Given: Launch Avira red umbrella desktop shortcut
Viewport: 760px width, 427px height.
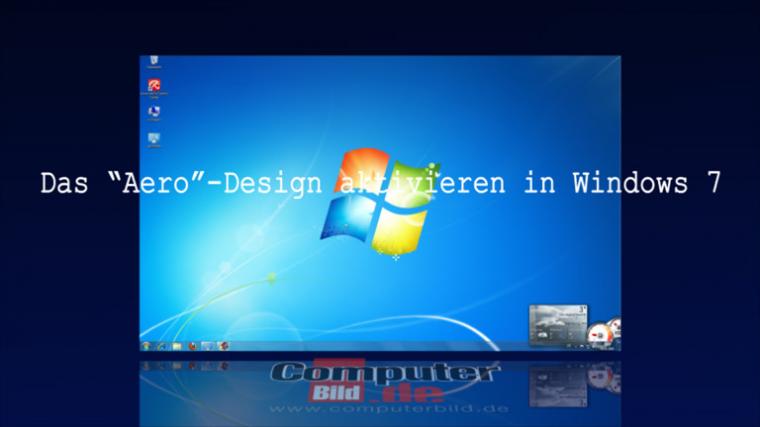Looking at the screenshot, I should pyautogui.click(x=154, y=87).
